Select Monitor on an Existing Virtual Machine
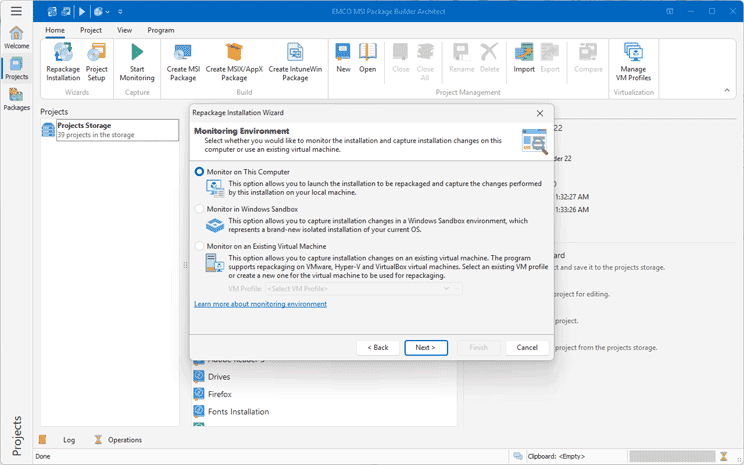The image size is (744, 465). (x=200, y=246)
